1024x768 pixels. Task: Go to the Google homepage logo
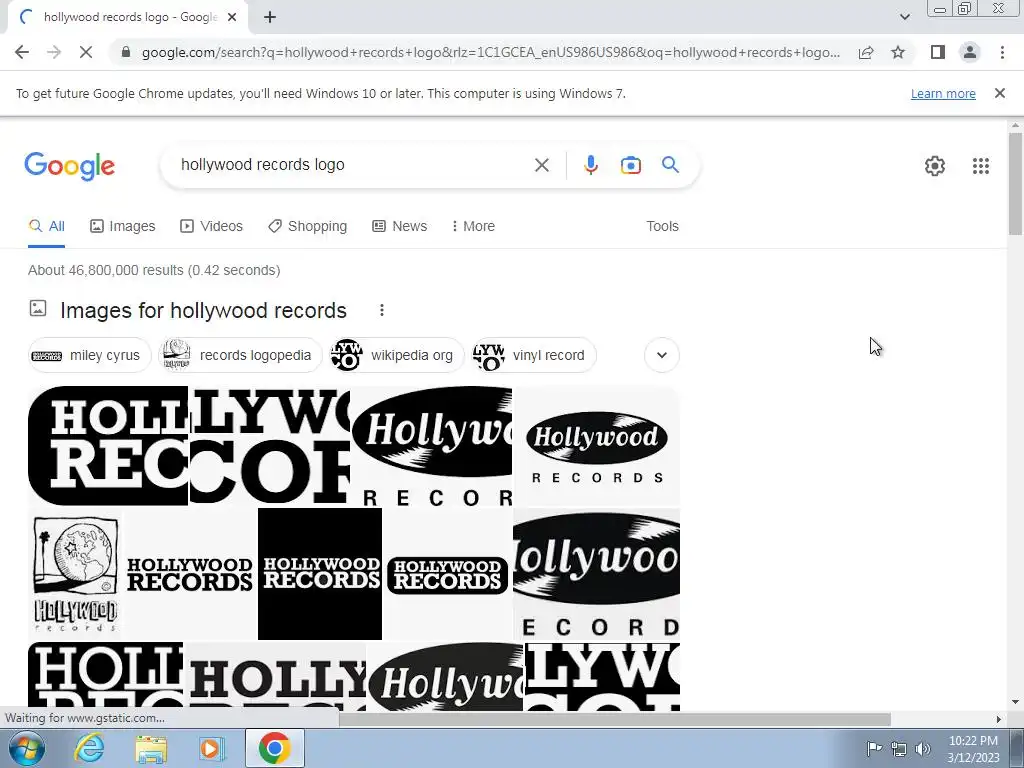69,166
